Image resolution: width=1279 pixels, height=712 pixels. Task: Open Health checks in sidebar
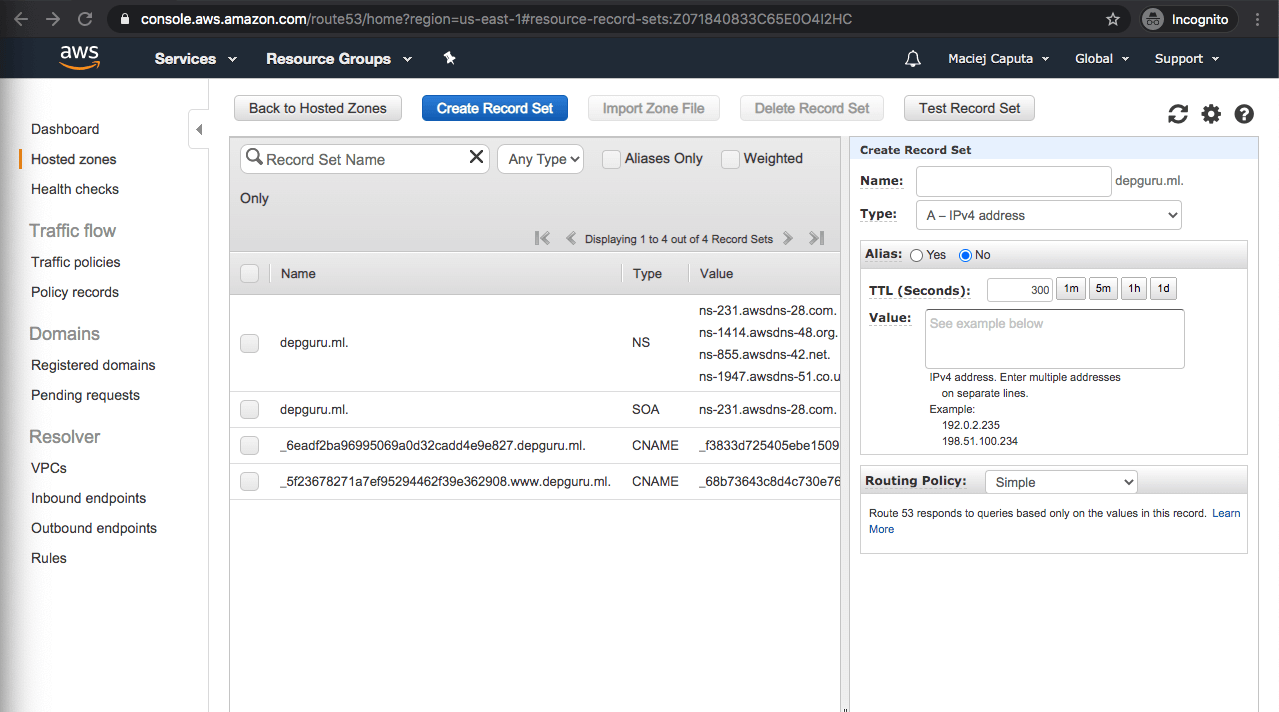tap(75, 189)
